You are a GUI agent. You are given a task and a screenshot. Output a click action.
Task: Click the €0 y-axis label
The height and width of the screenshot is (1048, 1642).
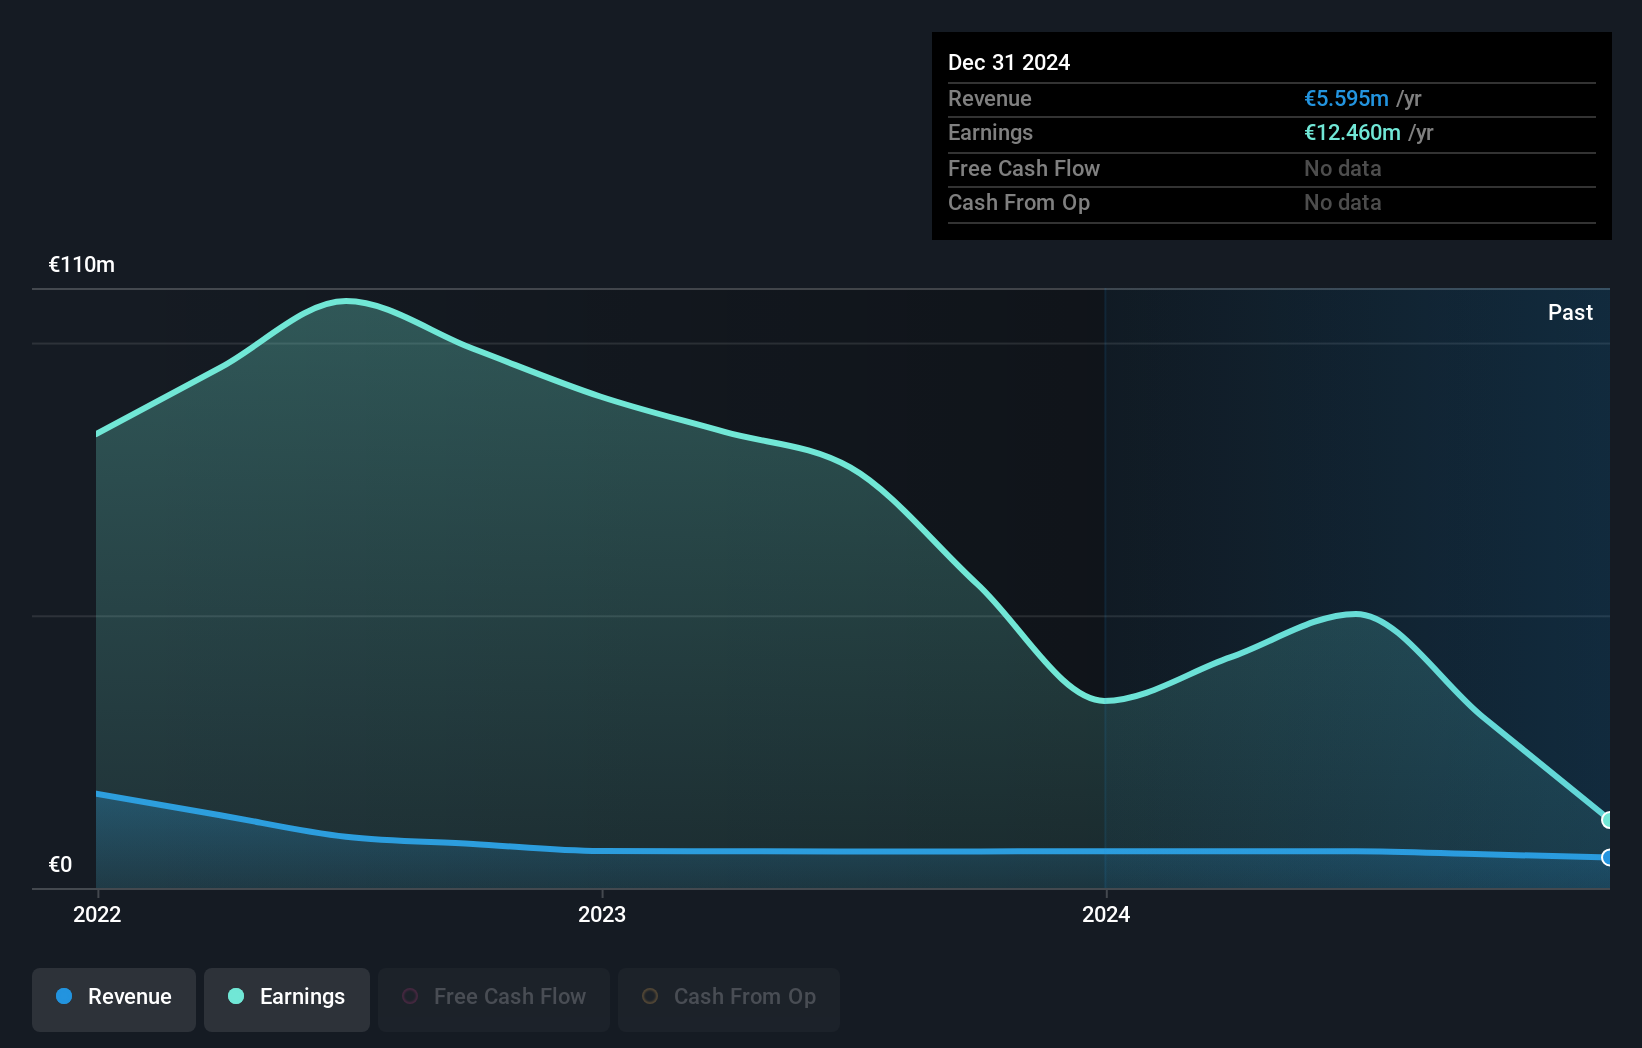(60, 865)
